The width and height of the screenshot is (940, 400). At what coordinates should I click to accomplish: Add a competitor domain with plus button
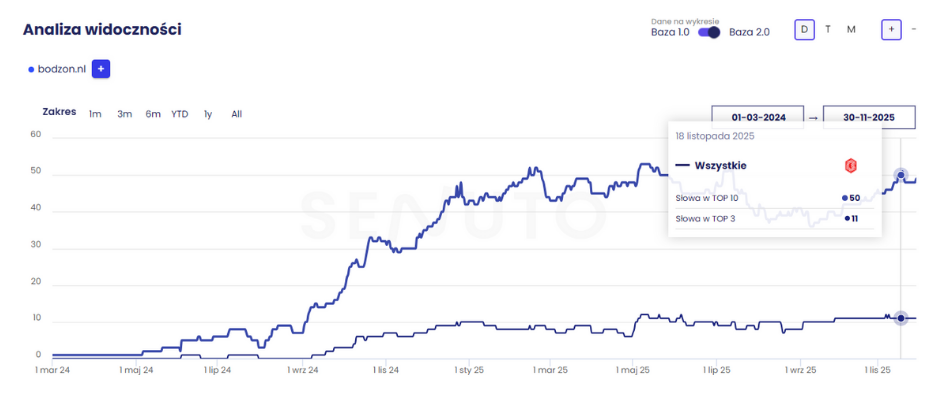(101, 69)
